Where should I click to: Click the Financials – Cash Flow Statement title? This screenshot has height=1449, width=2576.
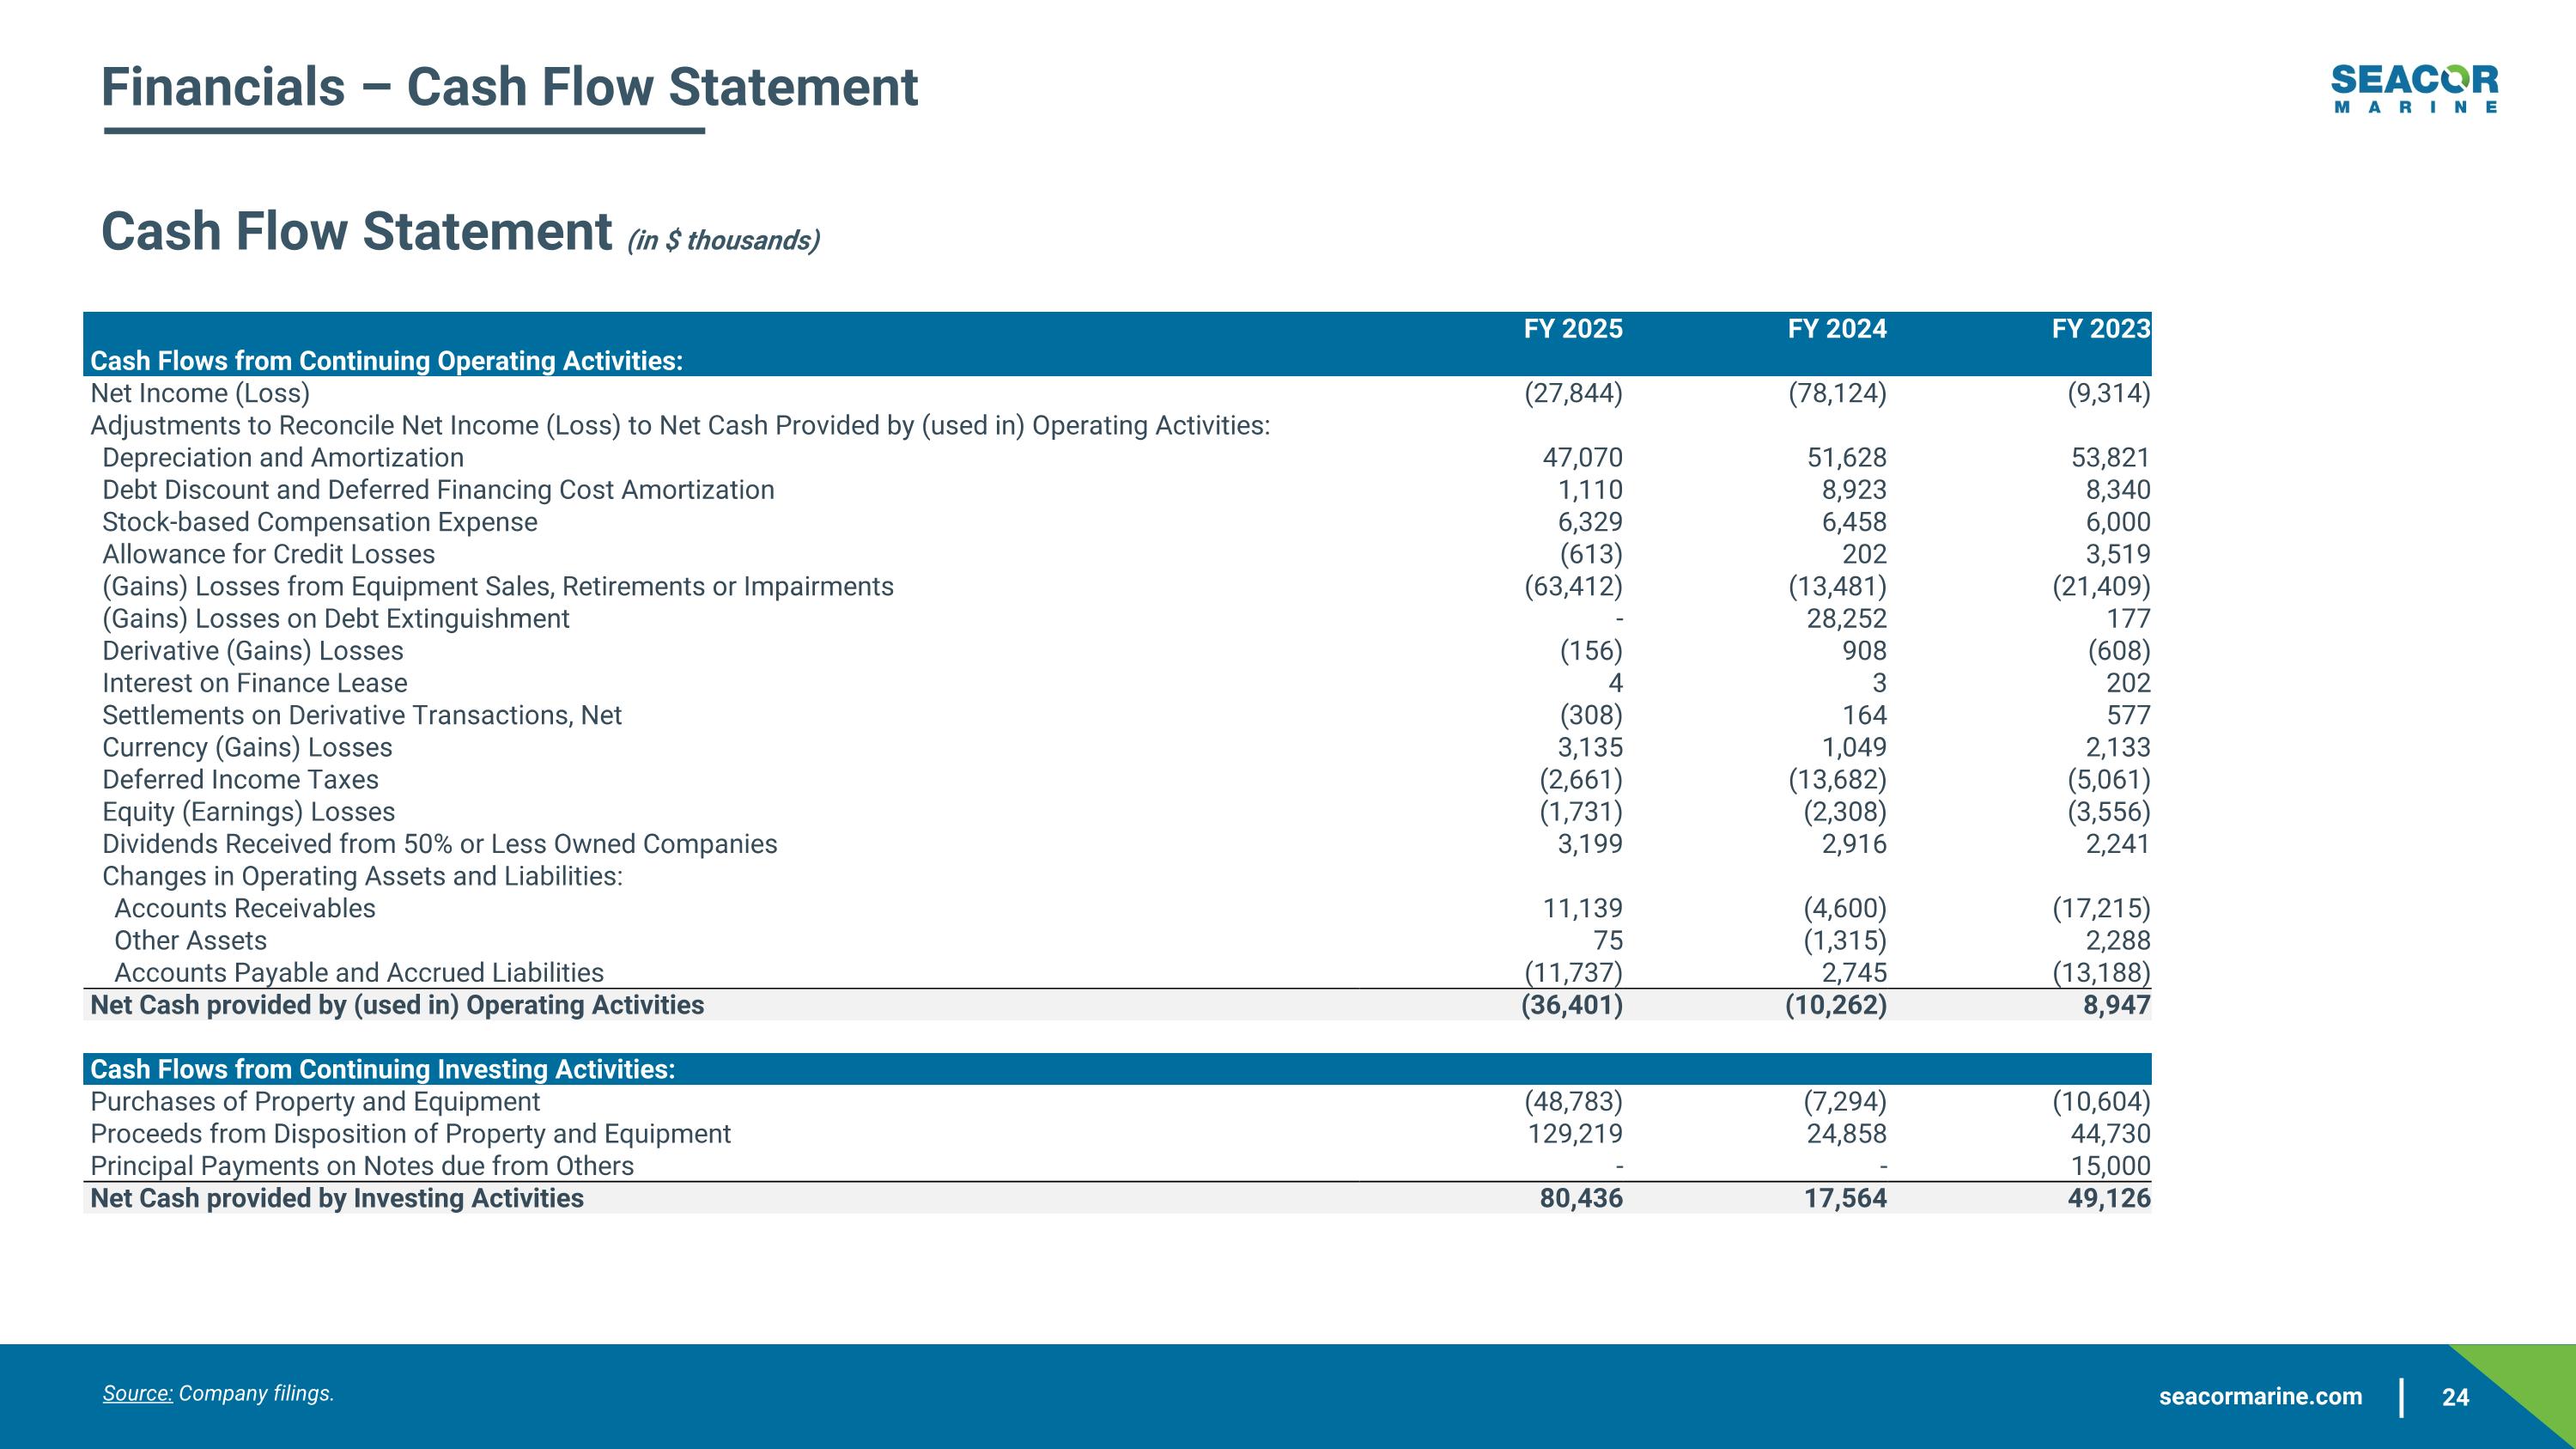tap(509, 87)
